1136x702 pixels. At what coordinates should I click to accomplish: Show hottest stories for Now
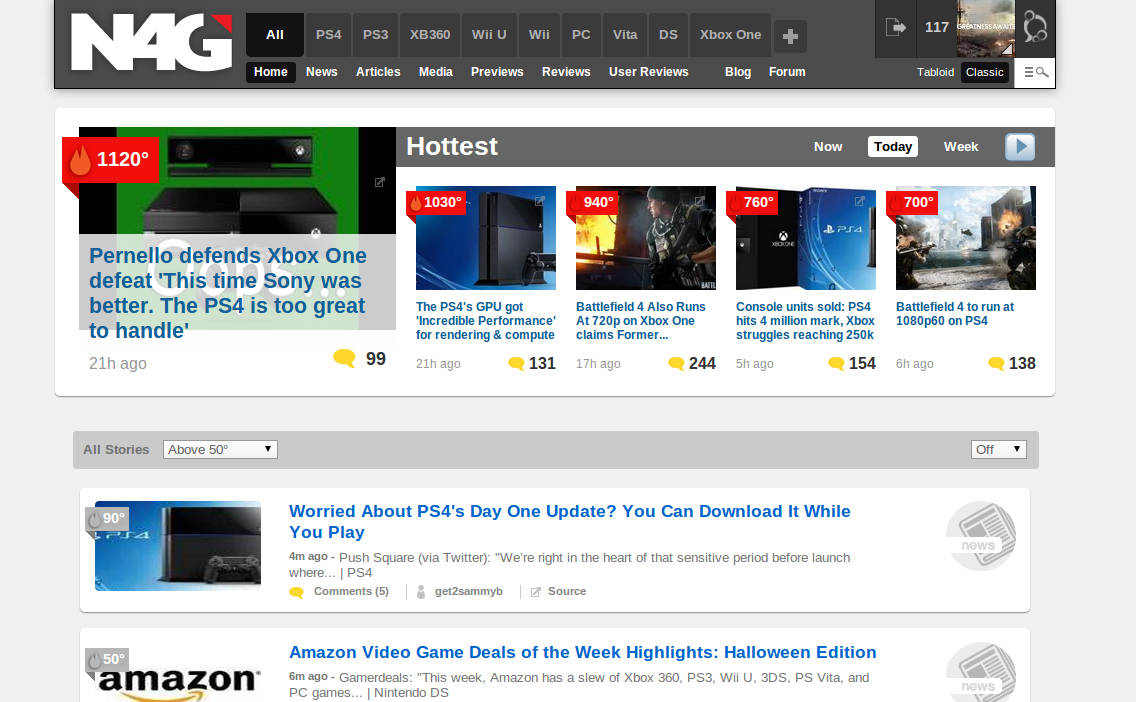(x=828, y=147)
